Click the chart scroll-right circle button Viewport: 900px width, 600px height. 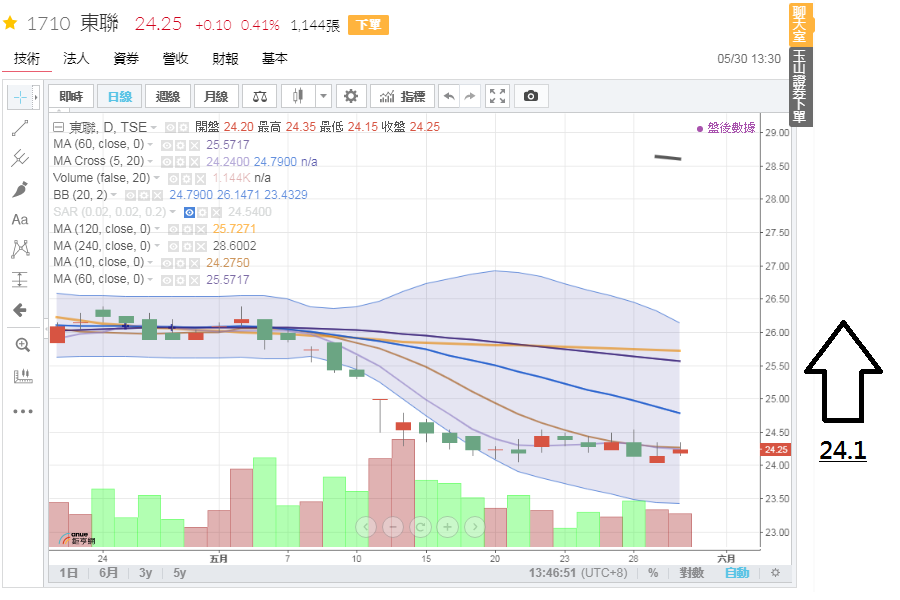click(x=475, y=526)
